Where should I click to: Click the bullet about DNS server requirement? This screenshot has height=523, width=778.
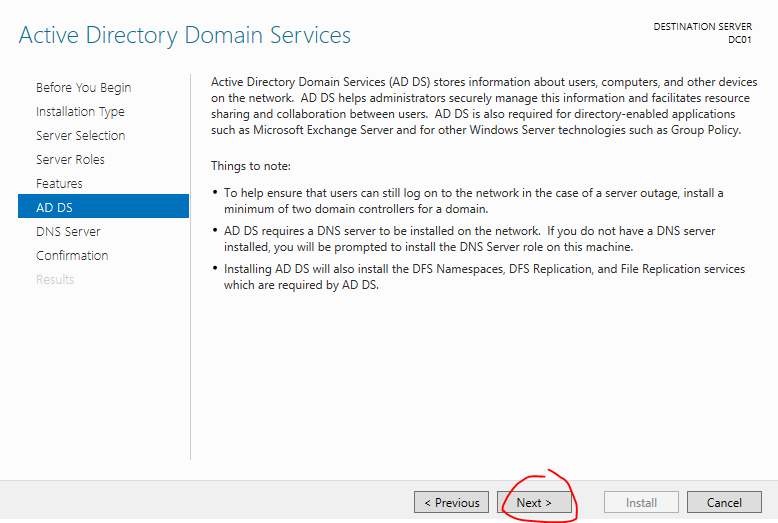tap(469, 239)
